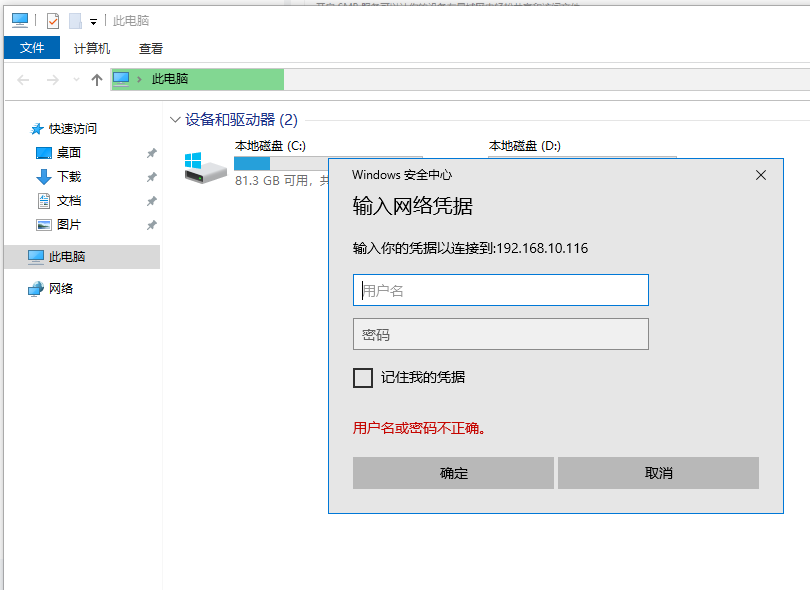Select 此电脑 in the navigation pane
Viewport: 810px width, 590px height.
click(x=82, y=257)
